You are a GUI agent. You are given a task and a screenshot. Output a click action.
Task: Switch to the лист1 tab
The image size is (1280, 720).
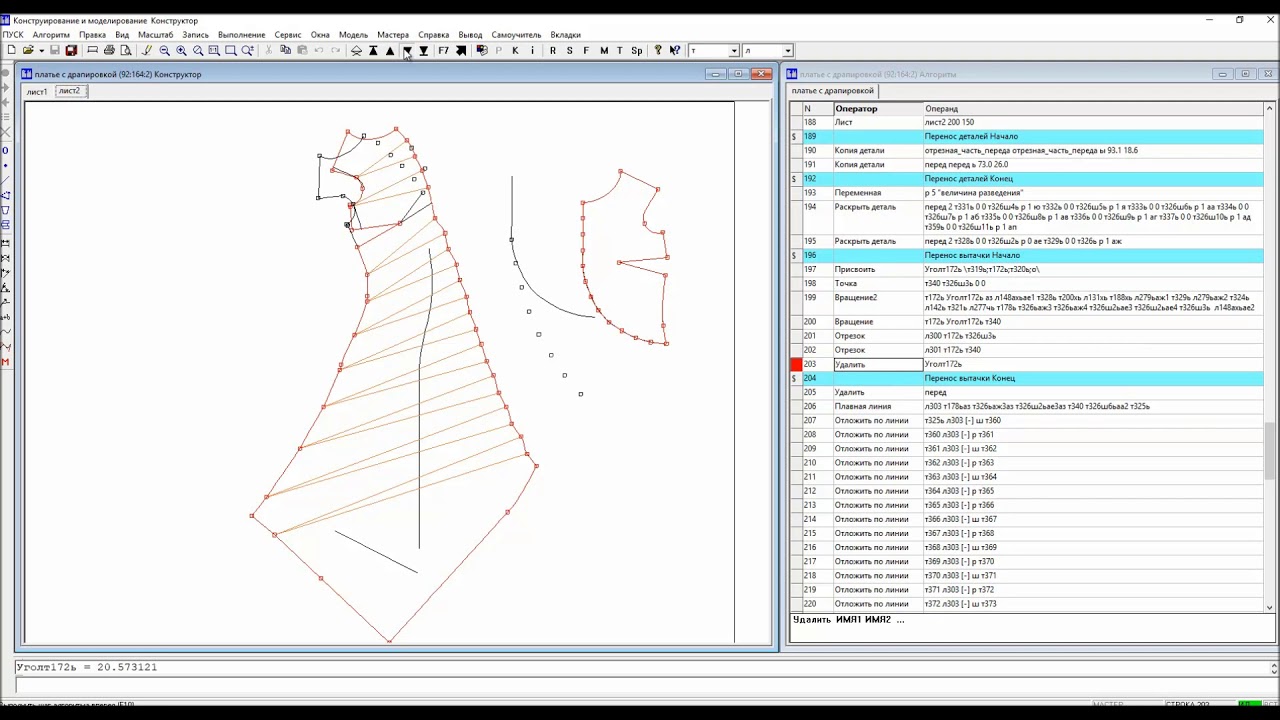point(37,91)
